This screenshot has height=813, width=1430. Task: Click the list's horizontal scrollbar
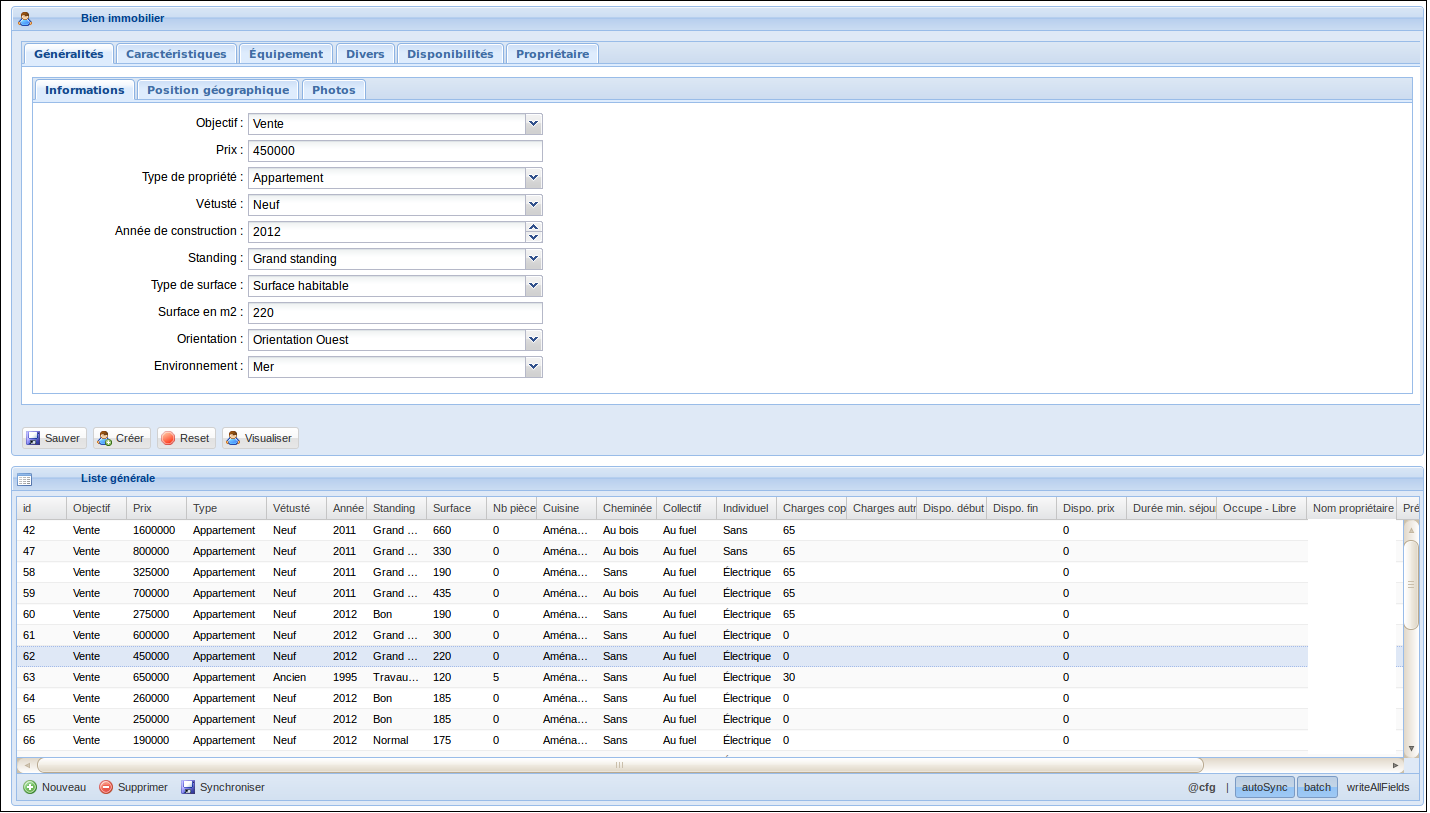[620, 765]
